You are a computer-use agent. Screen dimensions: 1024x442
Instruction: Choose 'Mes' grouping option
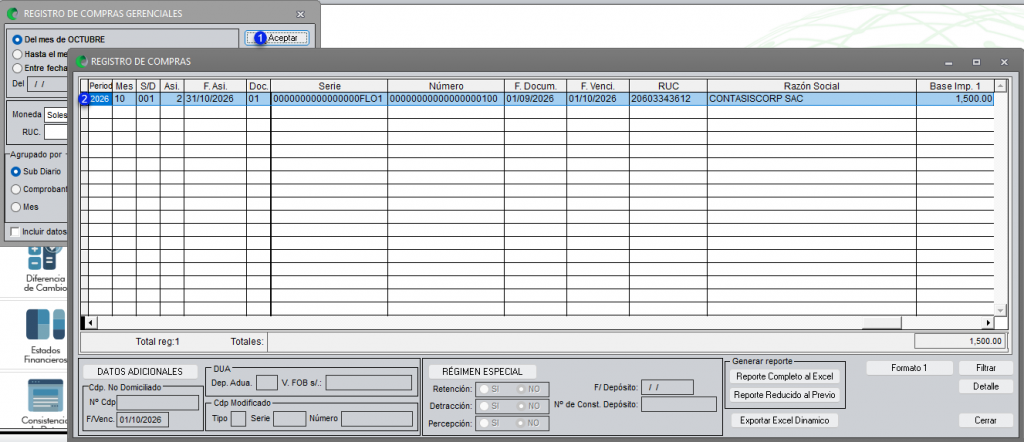[x=16, y=207]
